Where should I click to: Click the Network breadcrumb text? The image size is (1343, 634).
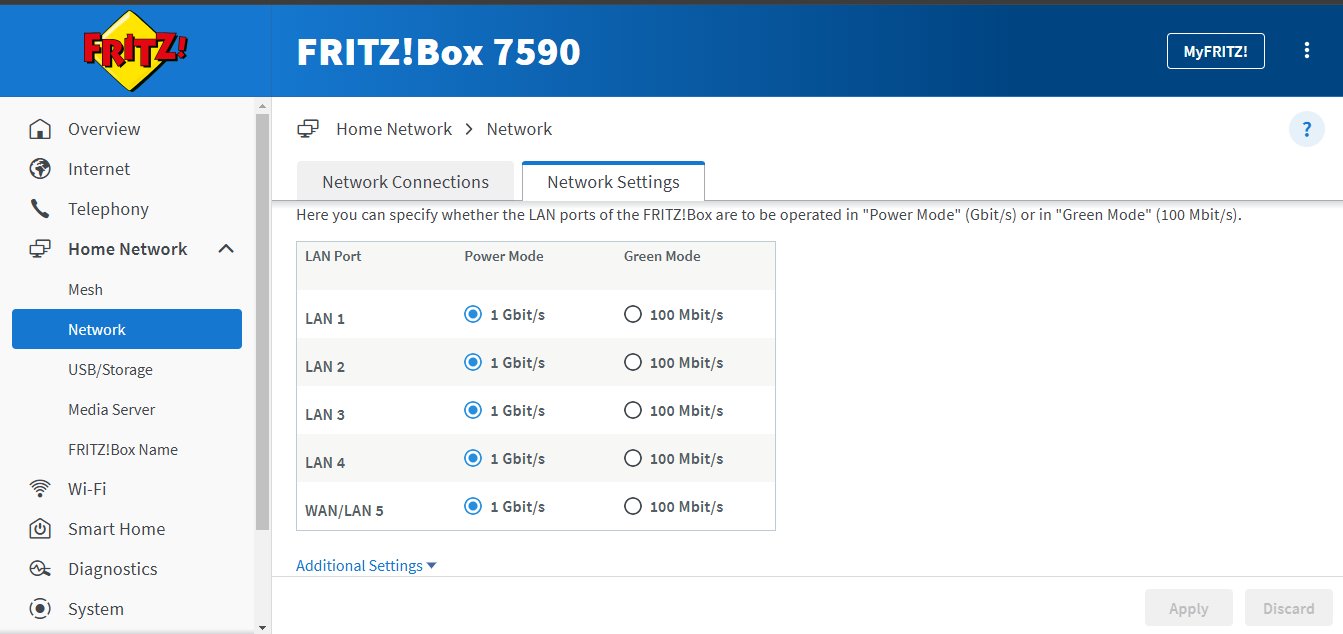[x=519, y=129]
